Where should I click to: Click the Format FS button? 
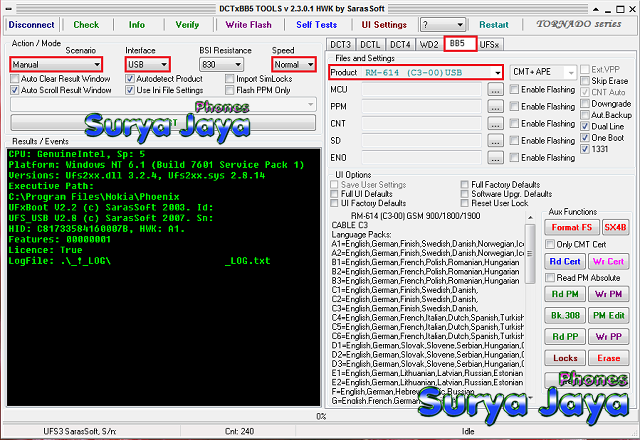pyautogui.click(x=571, y=227)
